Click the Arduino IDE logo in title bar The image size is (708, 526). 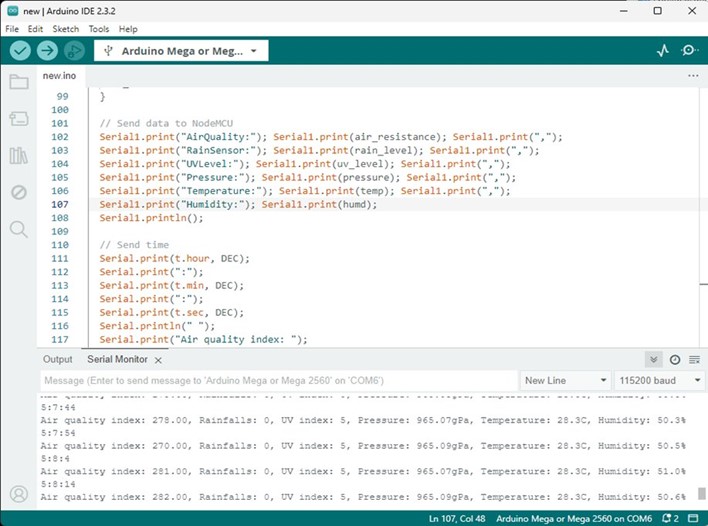point(13,11)
